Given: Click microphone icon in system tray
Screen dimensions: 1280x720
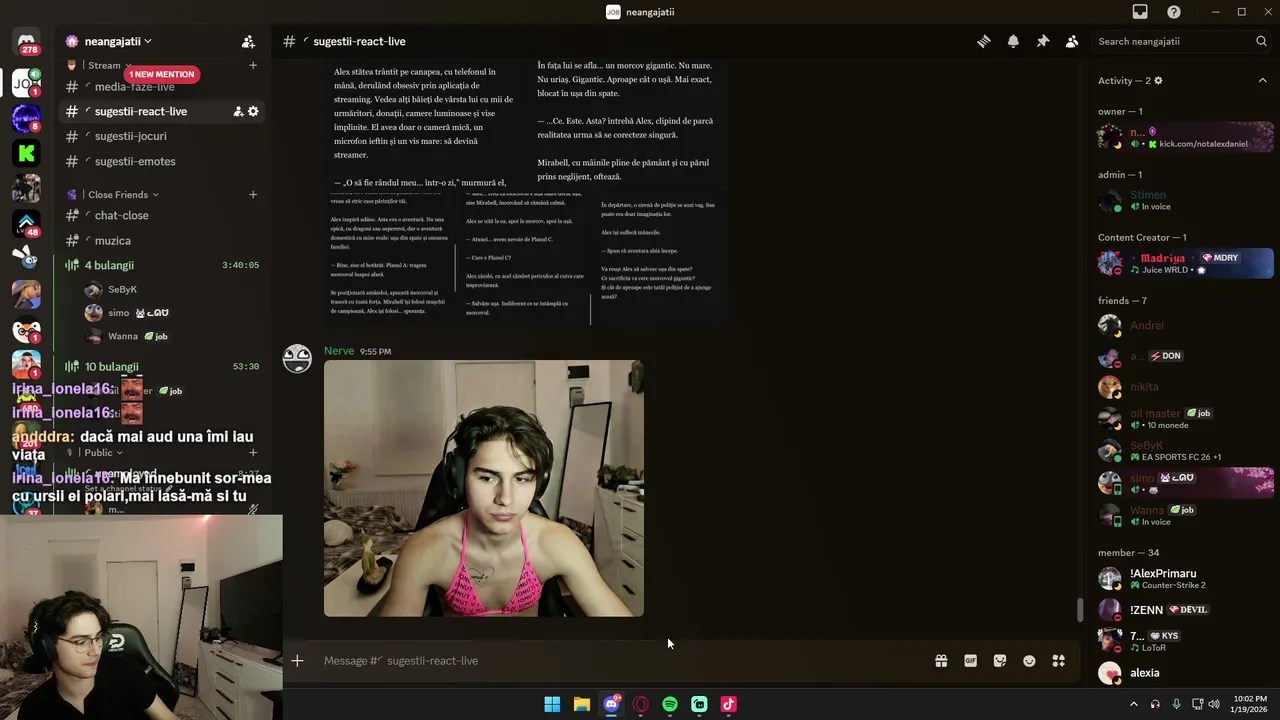Looking at the screenshot, I should click(1176, 704).
